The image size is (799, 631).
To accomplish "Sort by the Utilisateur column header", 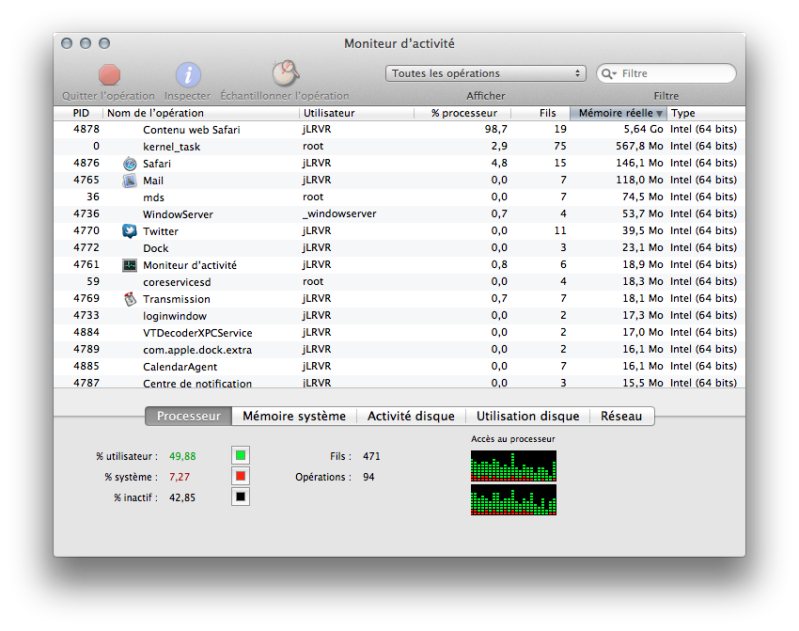I will [x=357, y=113].
